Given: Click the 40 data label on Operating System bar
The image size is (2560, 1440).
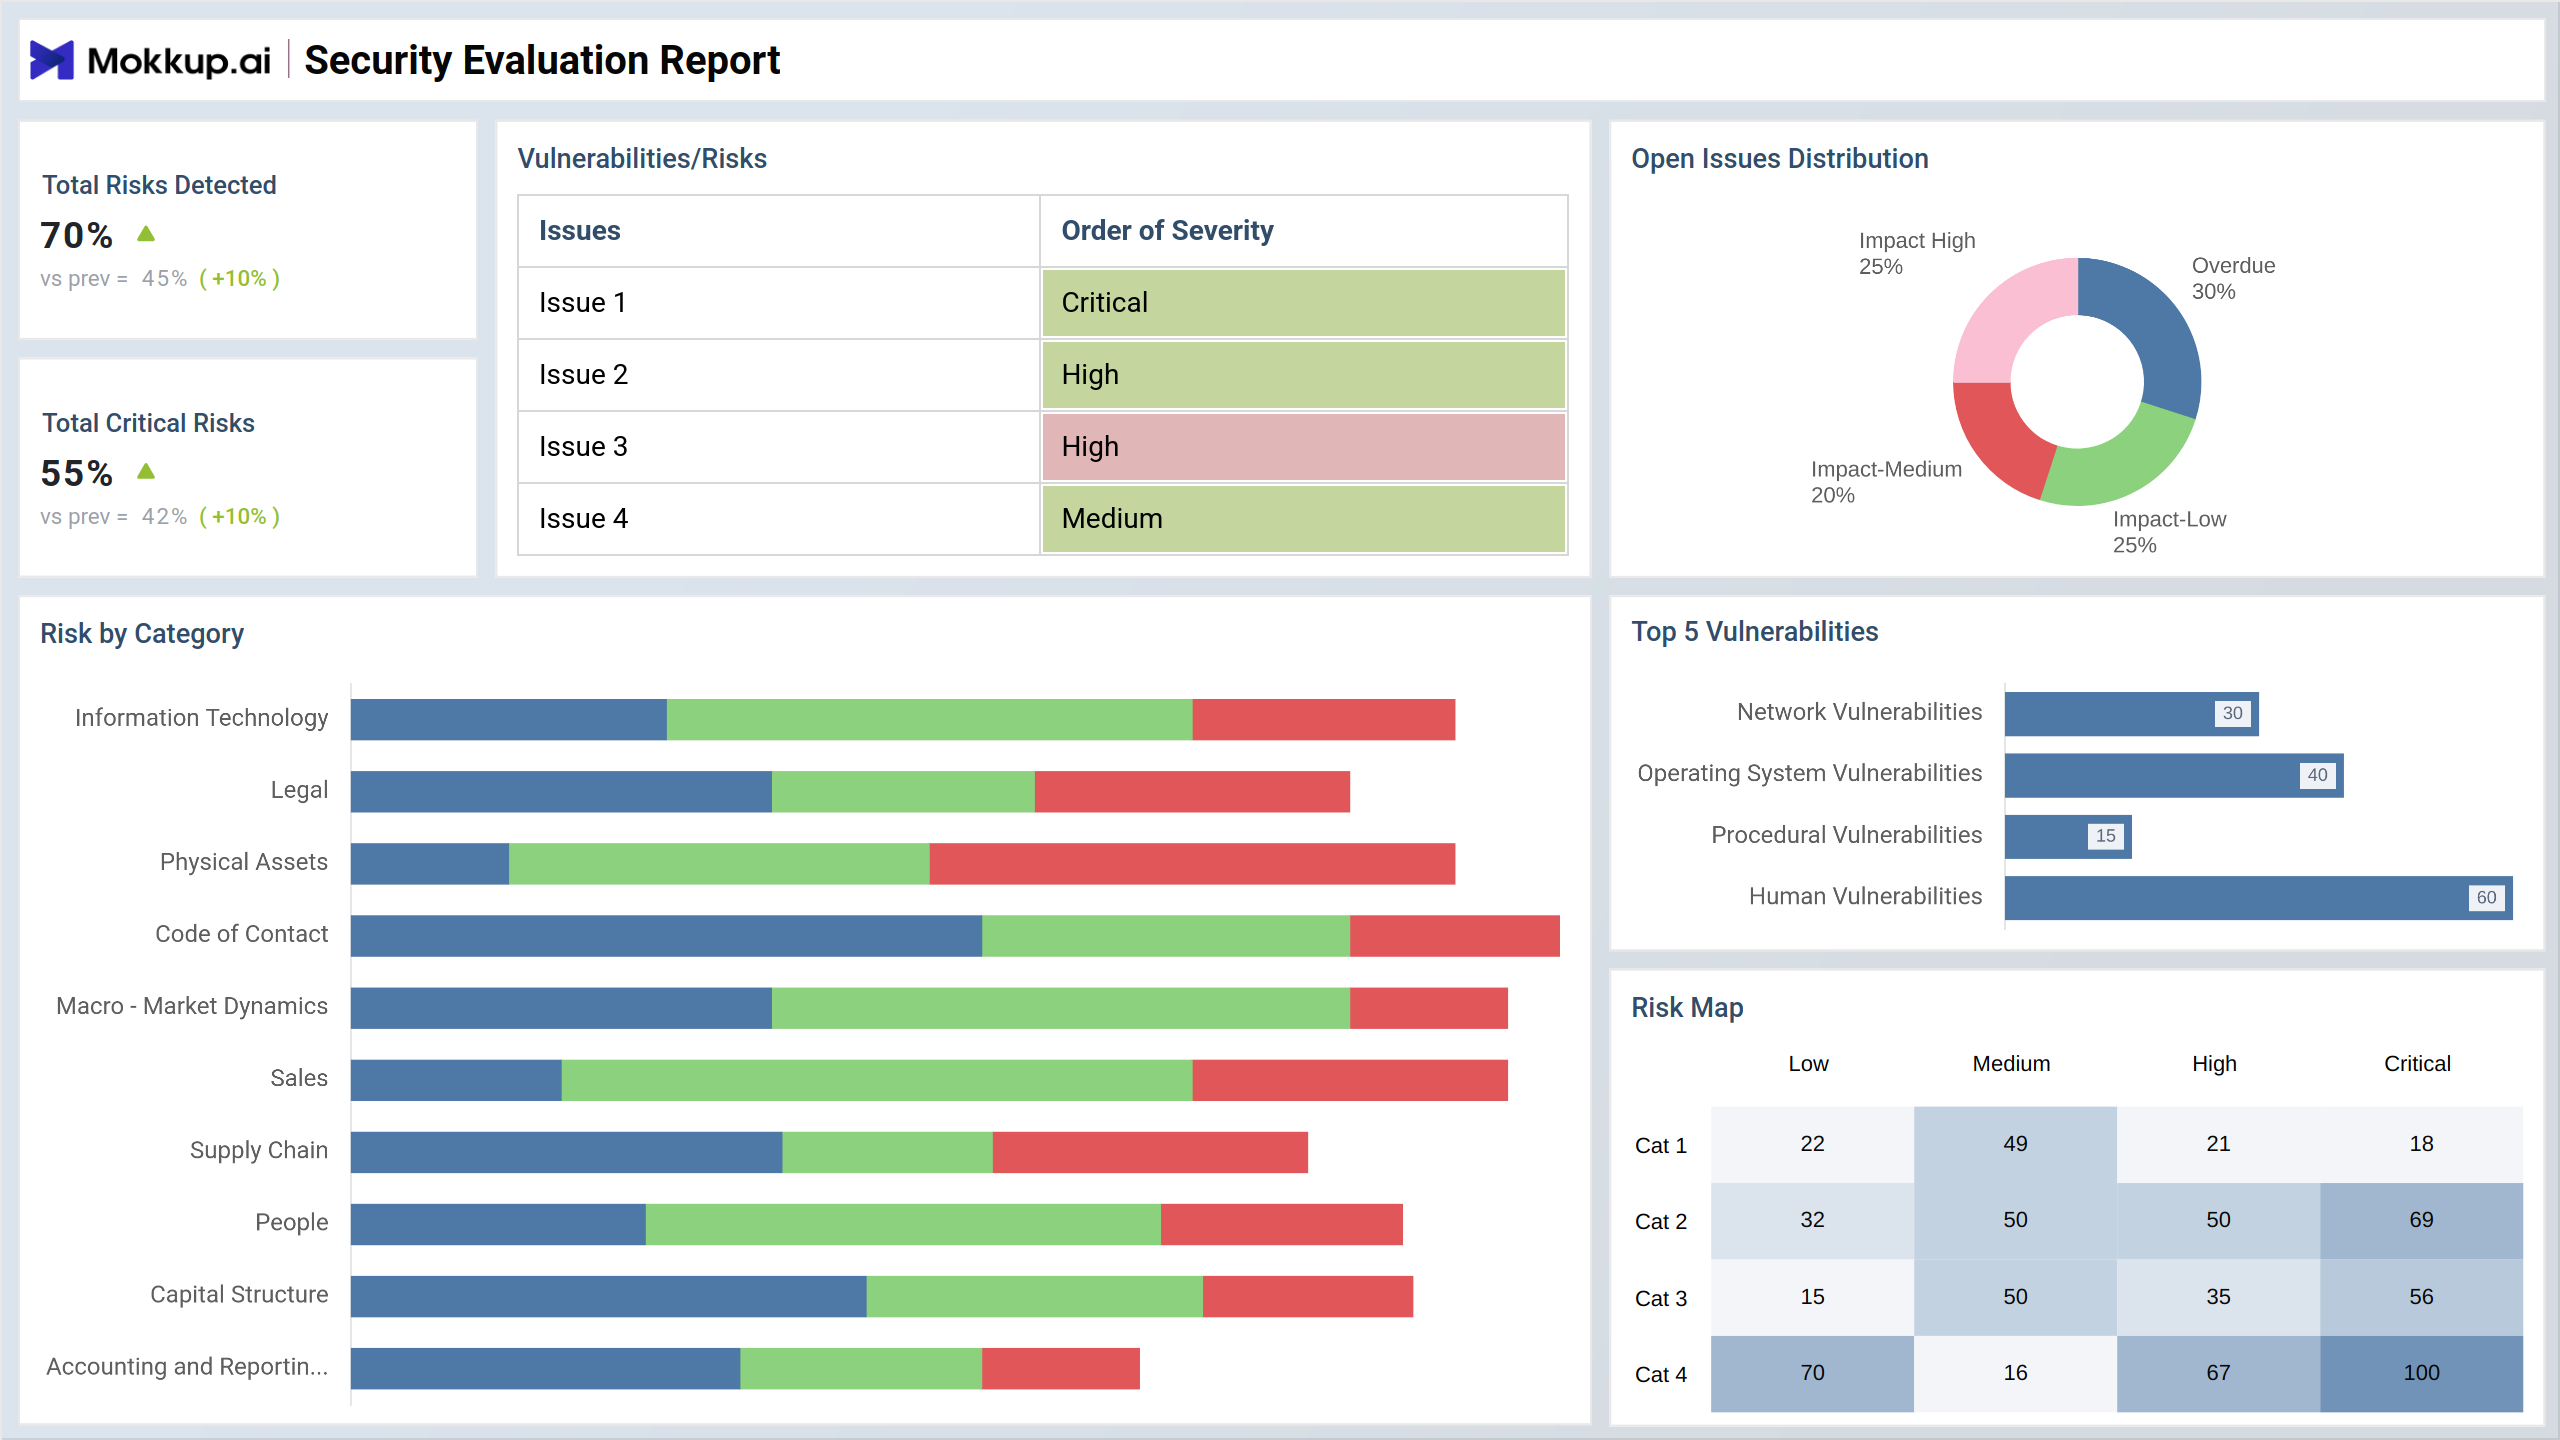Looking at the screenshot, I should pyautogui.click(x=2317, y=775).
